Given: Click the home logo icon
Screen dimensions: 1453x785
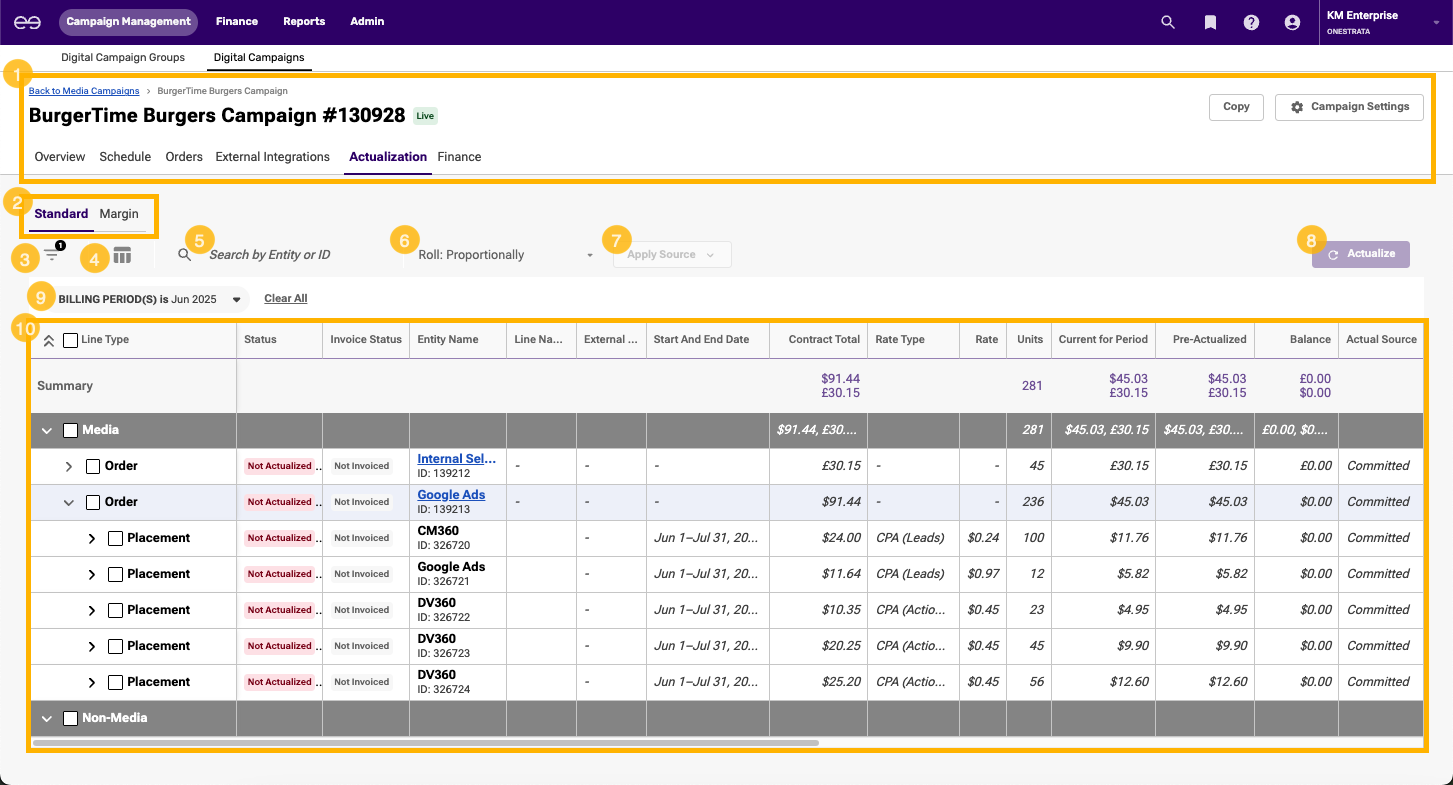Looking at the screenshot, I should (x=27, y=22).
